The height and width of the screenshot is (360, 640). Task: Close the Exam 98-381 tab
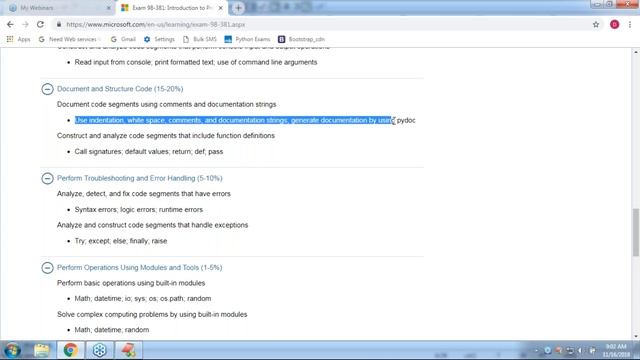[221, 8]
